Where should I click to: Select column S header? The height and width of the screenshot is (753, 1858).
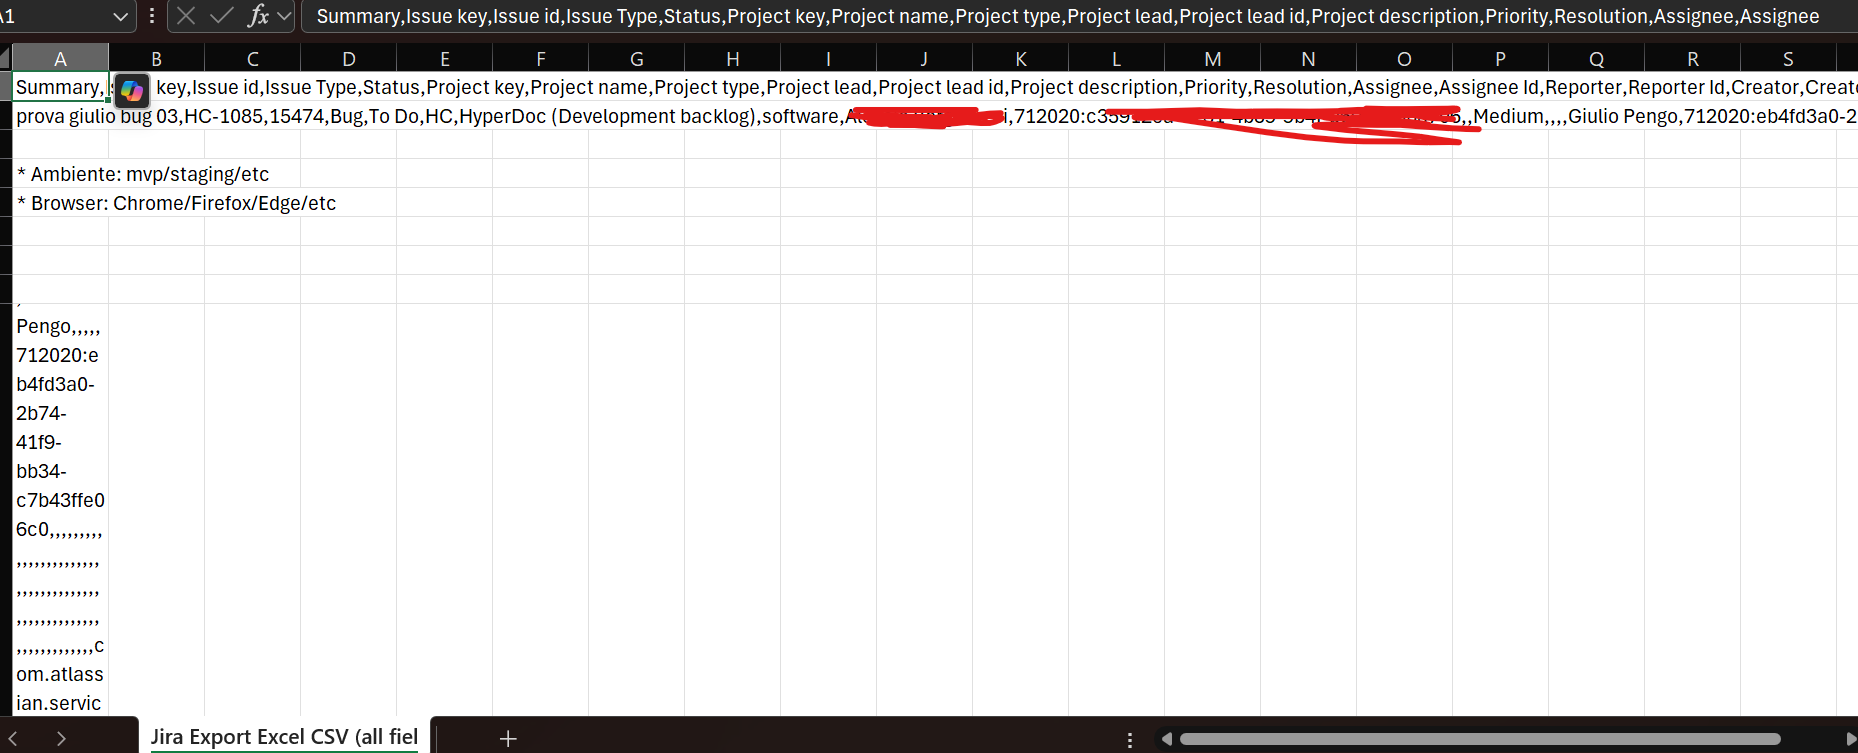pyautogui.click(x=1788, y=58)
